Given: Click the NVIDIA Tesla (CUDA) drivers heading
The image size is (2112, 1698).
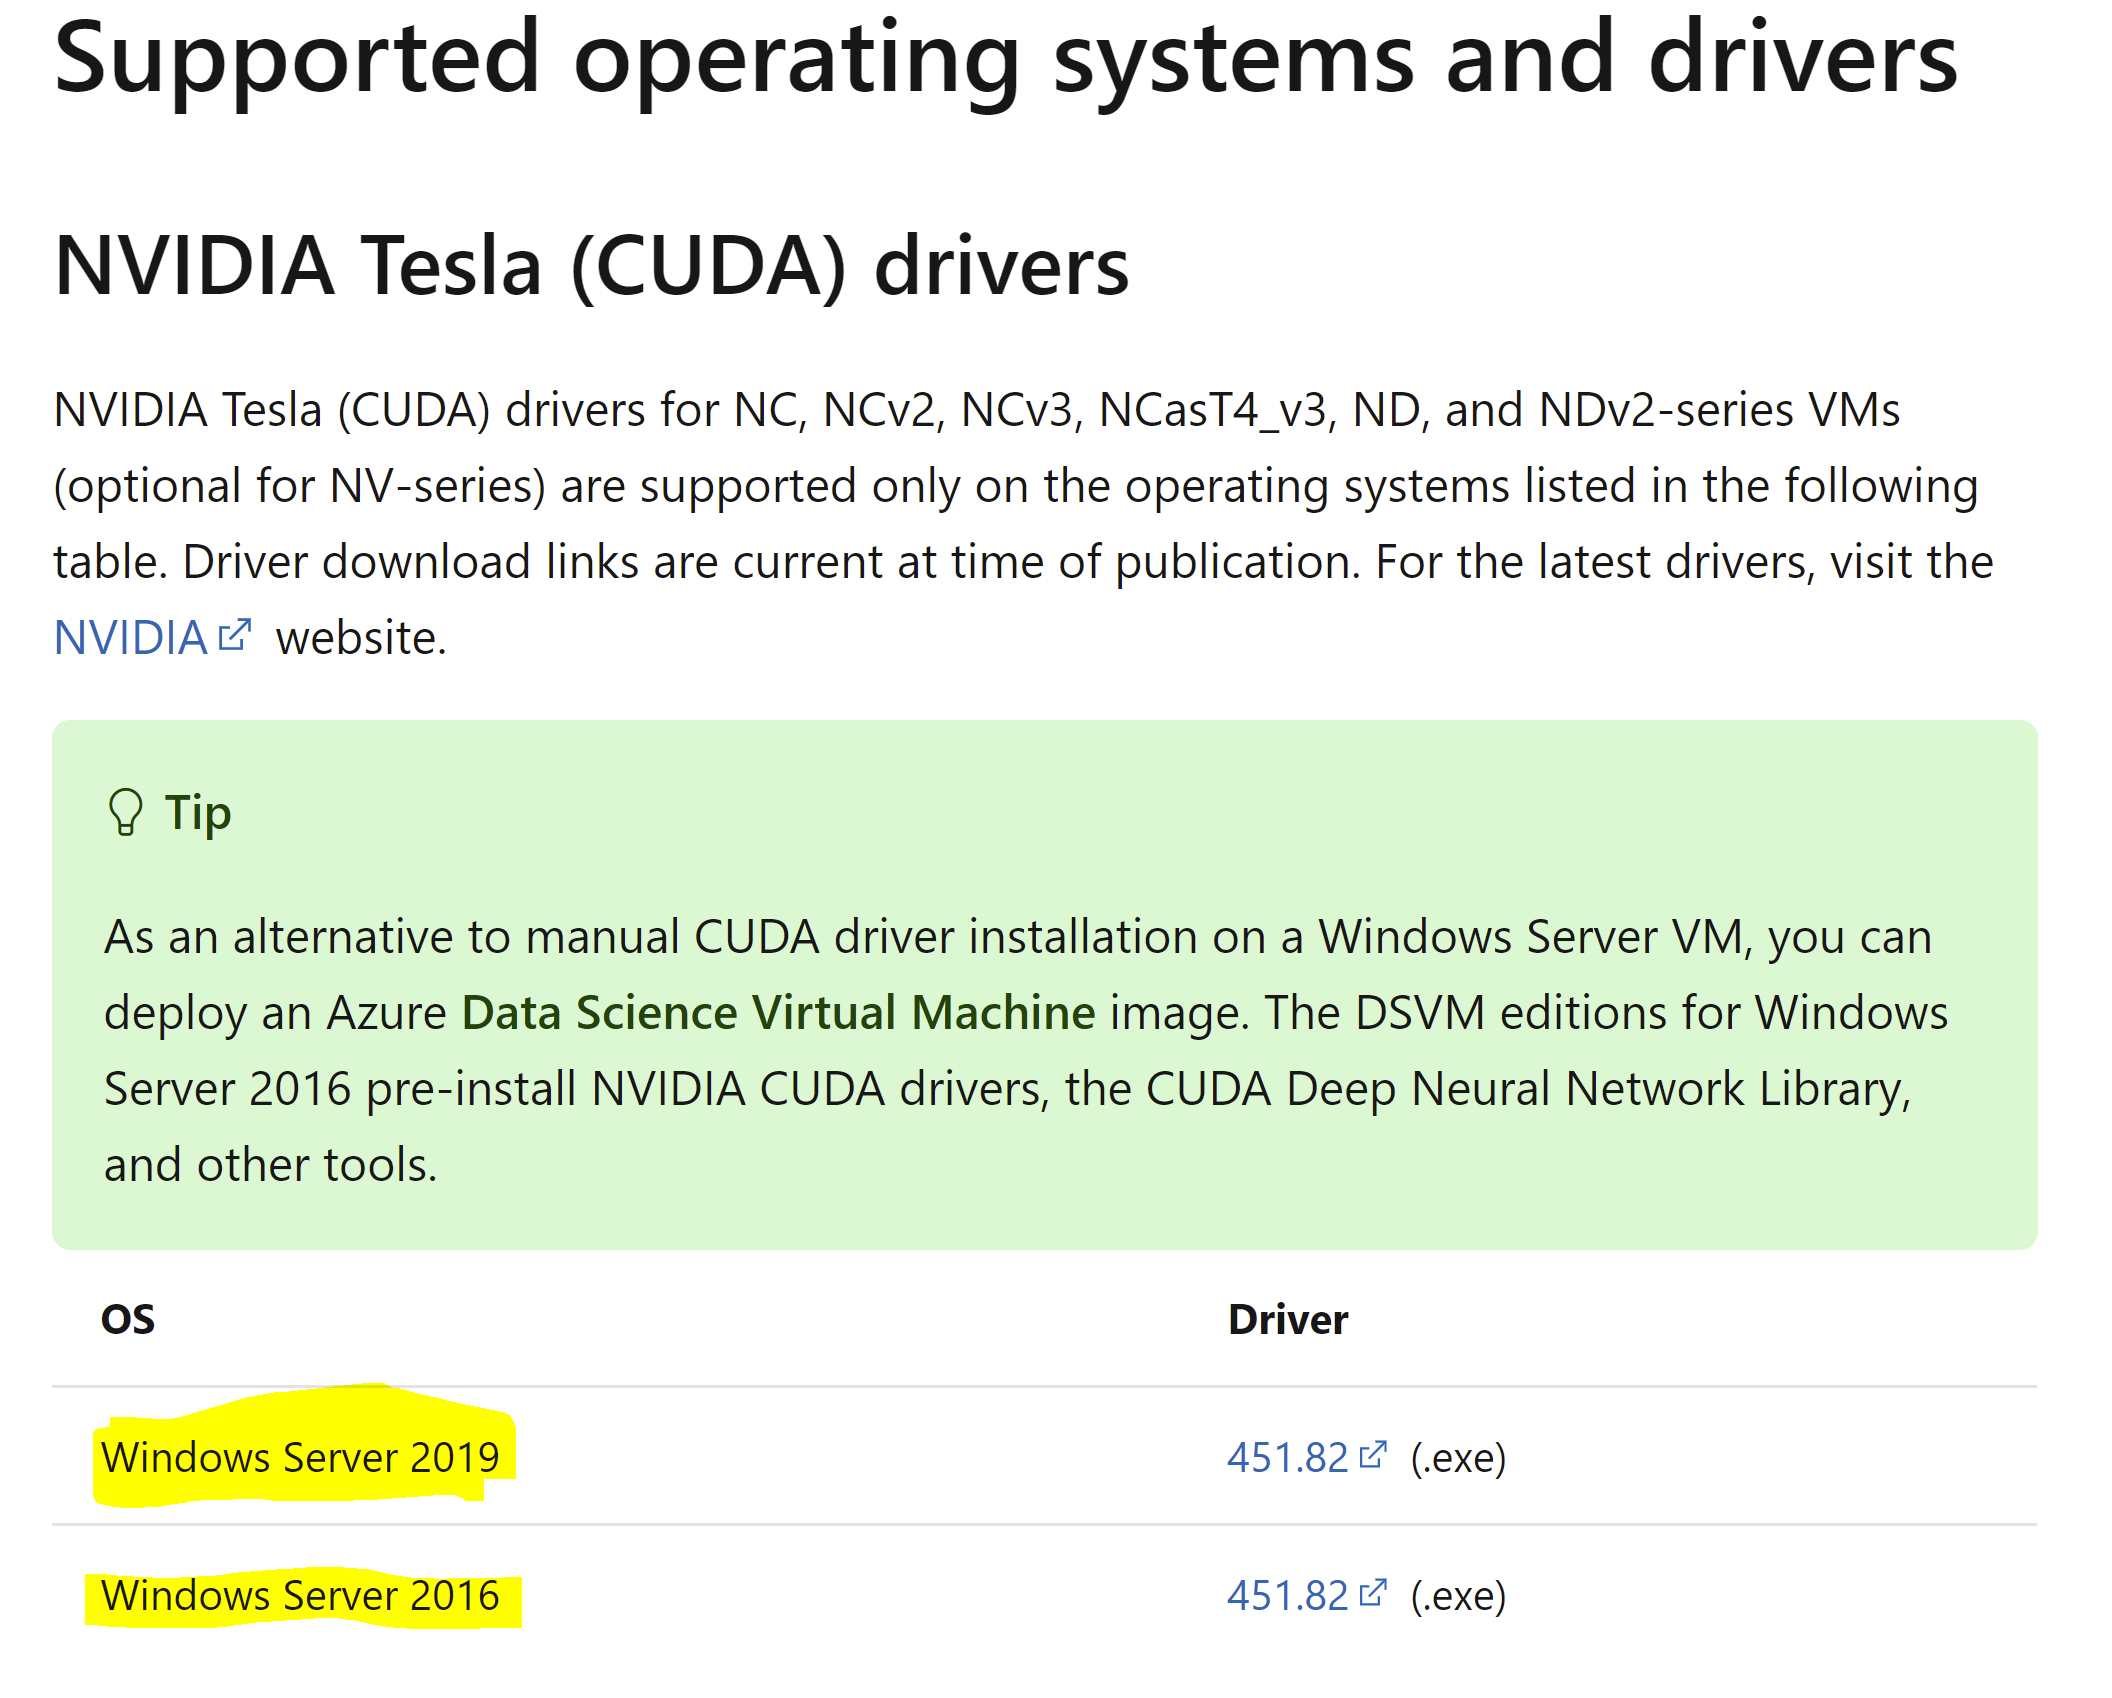Looking at the screenshot, I should click(590, 266).
